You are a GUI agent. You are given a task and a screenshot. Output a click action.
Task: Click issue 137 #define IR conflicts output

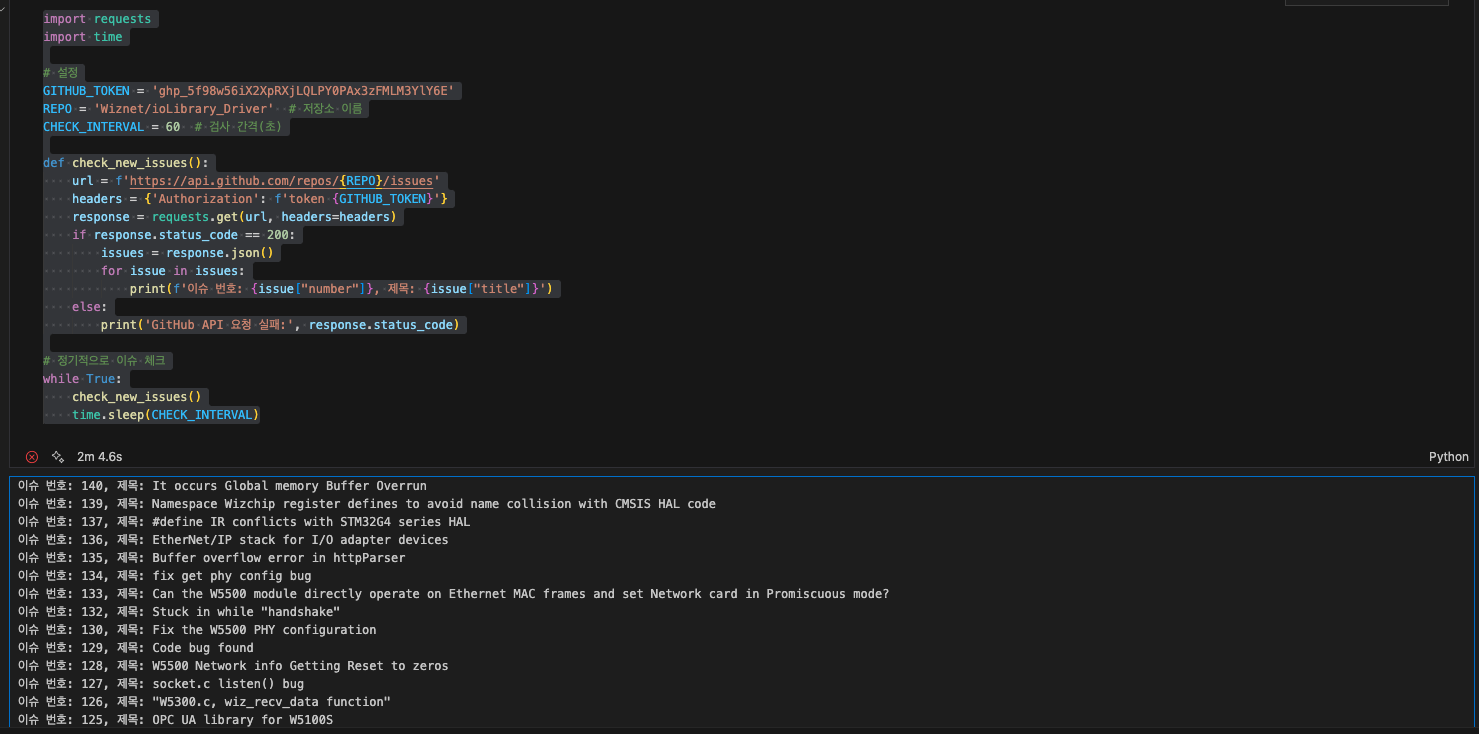(244, 522)
